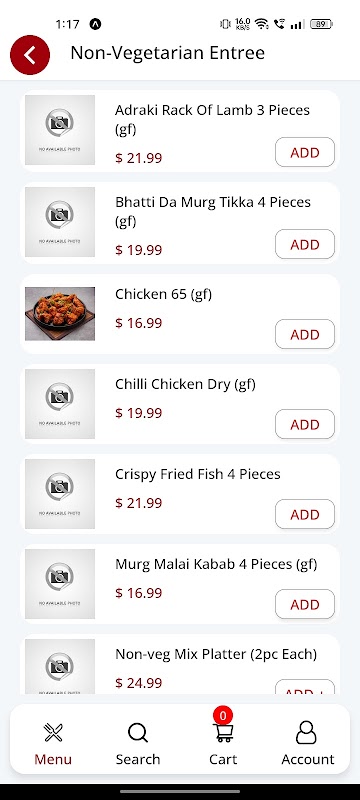Open the Chicken 65 food photo
The image size is (360, 800).
click(x=60, y=314)
